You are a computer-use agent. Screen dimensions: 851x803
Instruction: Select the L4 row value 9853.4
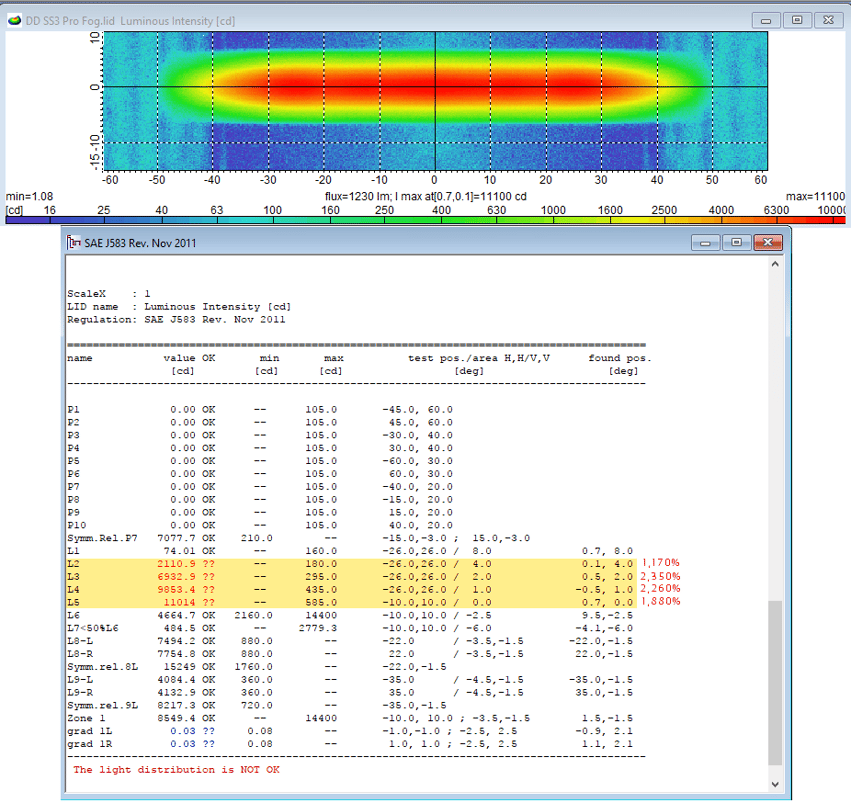click(x=176, y=590)
